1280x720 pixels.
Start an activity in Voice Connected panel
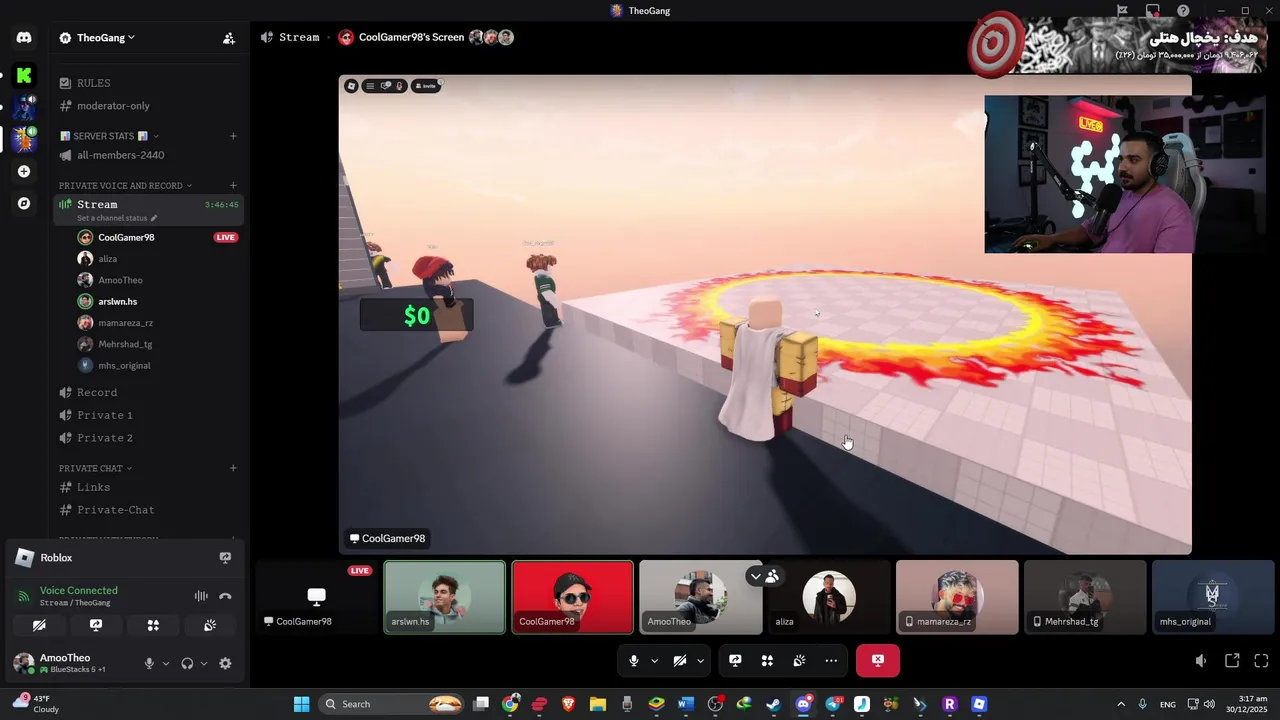(153, 625)
